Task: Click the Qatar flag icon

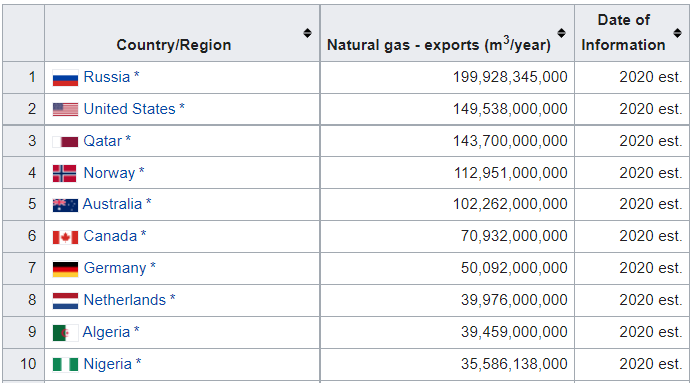Action: click(x=66, y=141)
